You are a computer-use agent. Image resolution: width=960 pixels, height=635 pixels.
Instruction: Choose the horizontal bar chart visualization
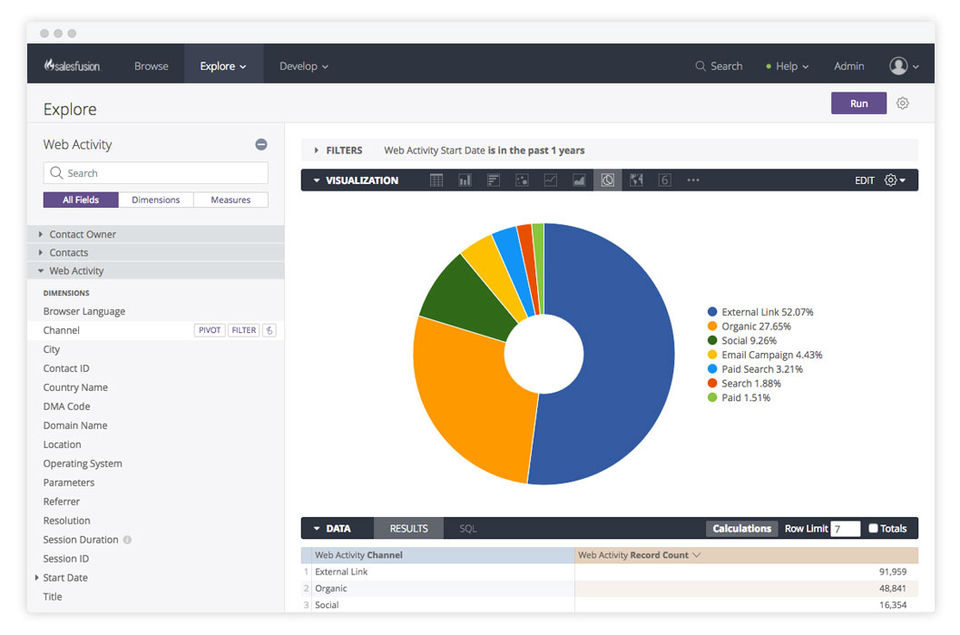[493, 180]
